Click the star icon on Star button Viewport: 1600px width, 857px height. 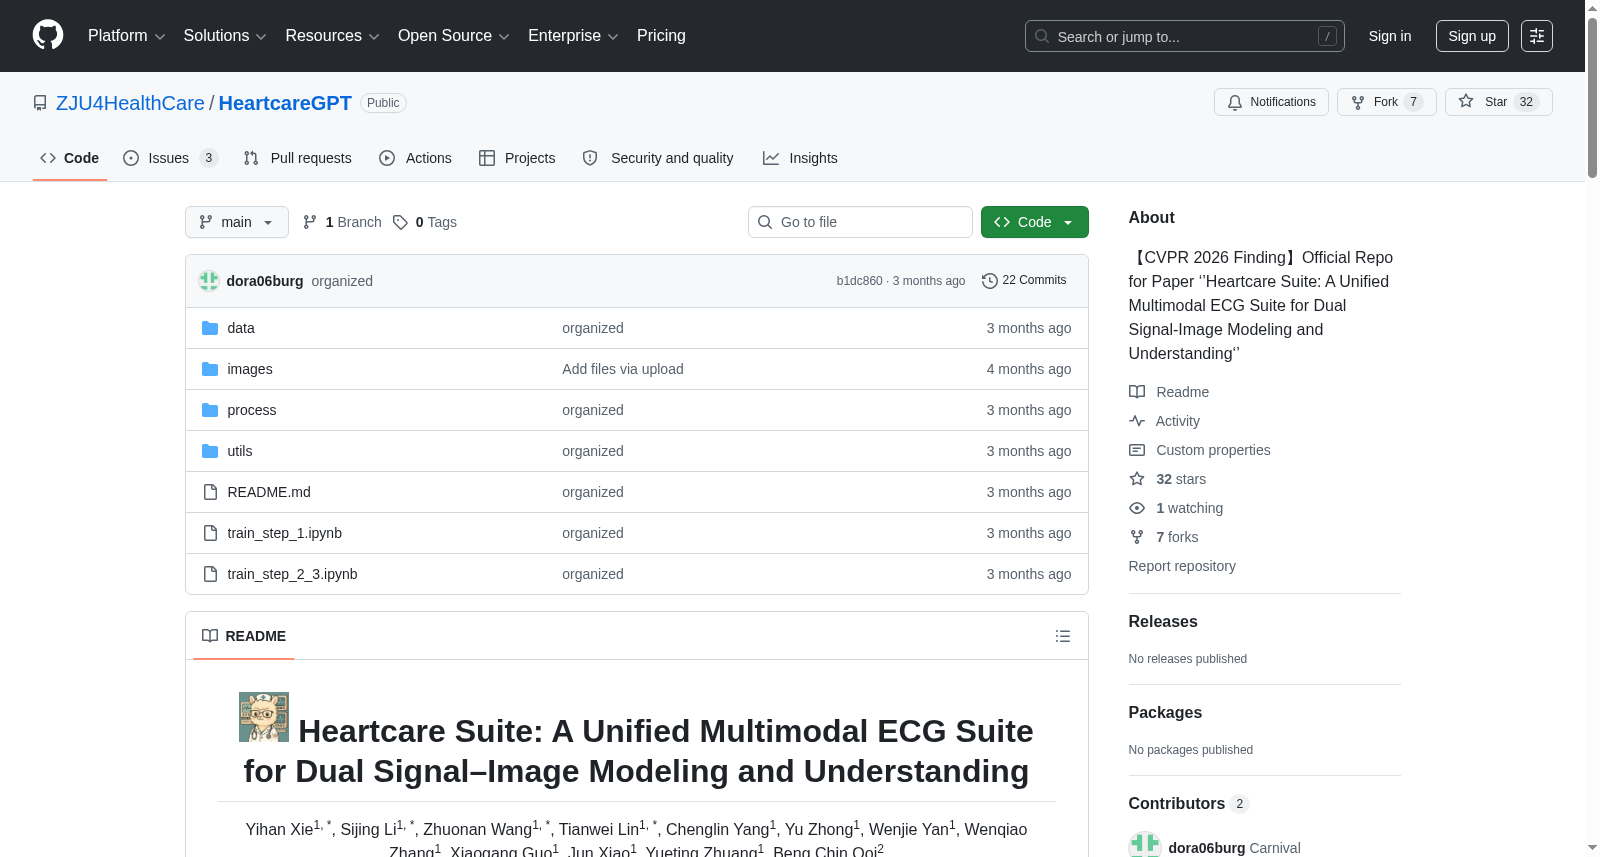coord(1466,101)
